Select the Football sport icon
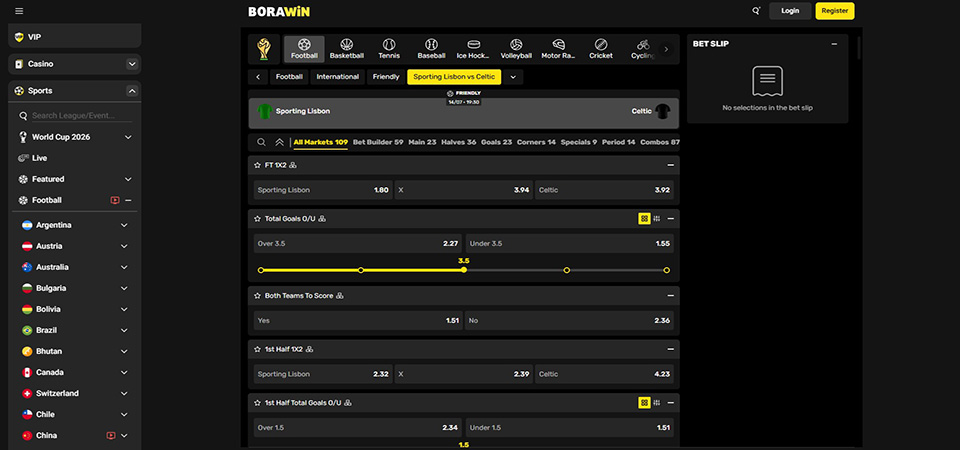960x450 pixels. [x=304, y=49]
